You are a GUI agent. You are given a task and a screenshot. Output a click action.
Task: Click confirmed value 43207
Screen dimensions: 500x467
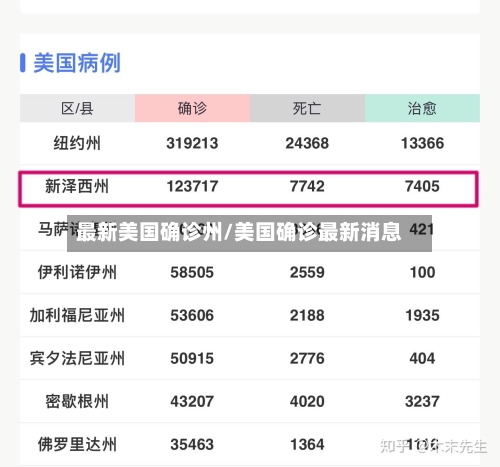(192, 401)
